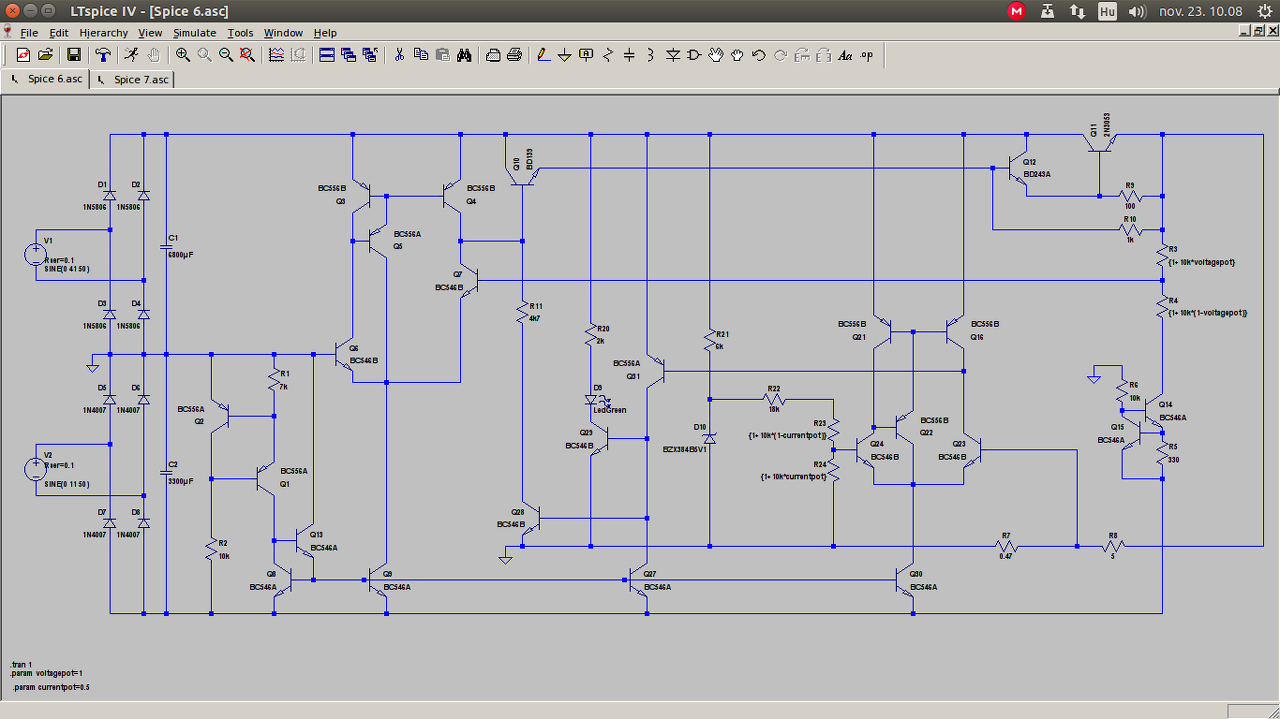Select the .tran 1 directive text
1280x719 pixels.
(22, 665)
